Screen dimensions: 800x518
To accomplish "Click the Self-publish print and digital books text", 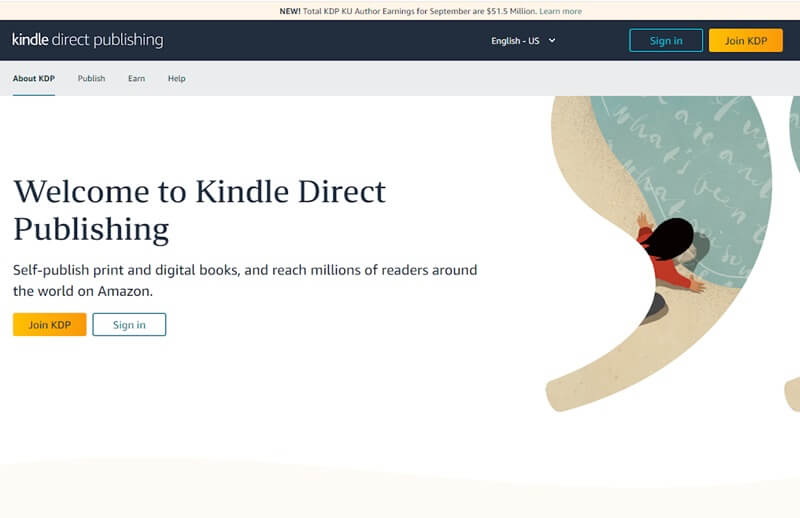I will pyautogui.click(x=245, y=280).
